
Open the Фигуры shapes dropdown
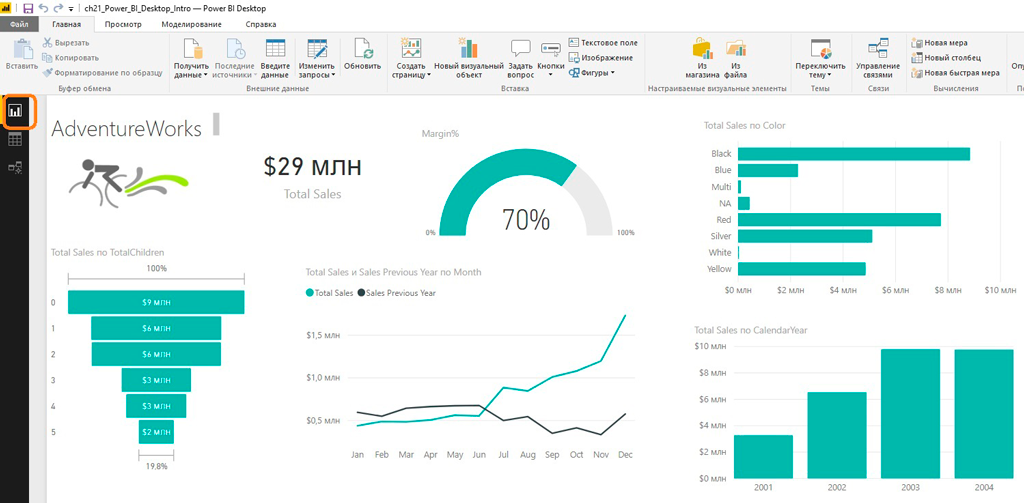[592, 73]
